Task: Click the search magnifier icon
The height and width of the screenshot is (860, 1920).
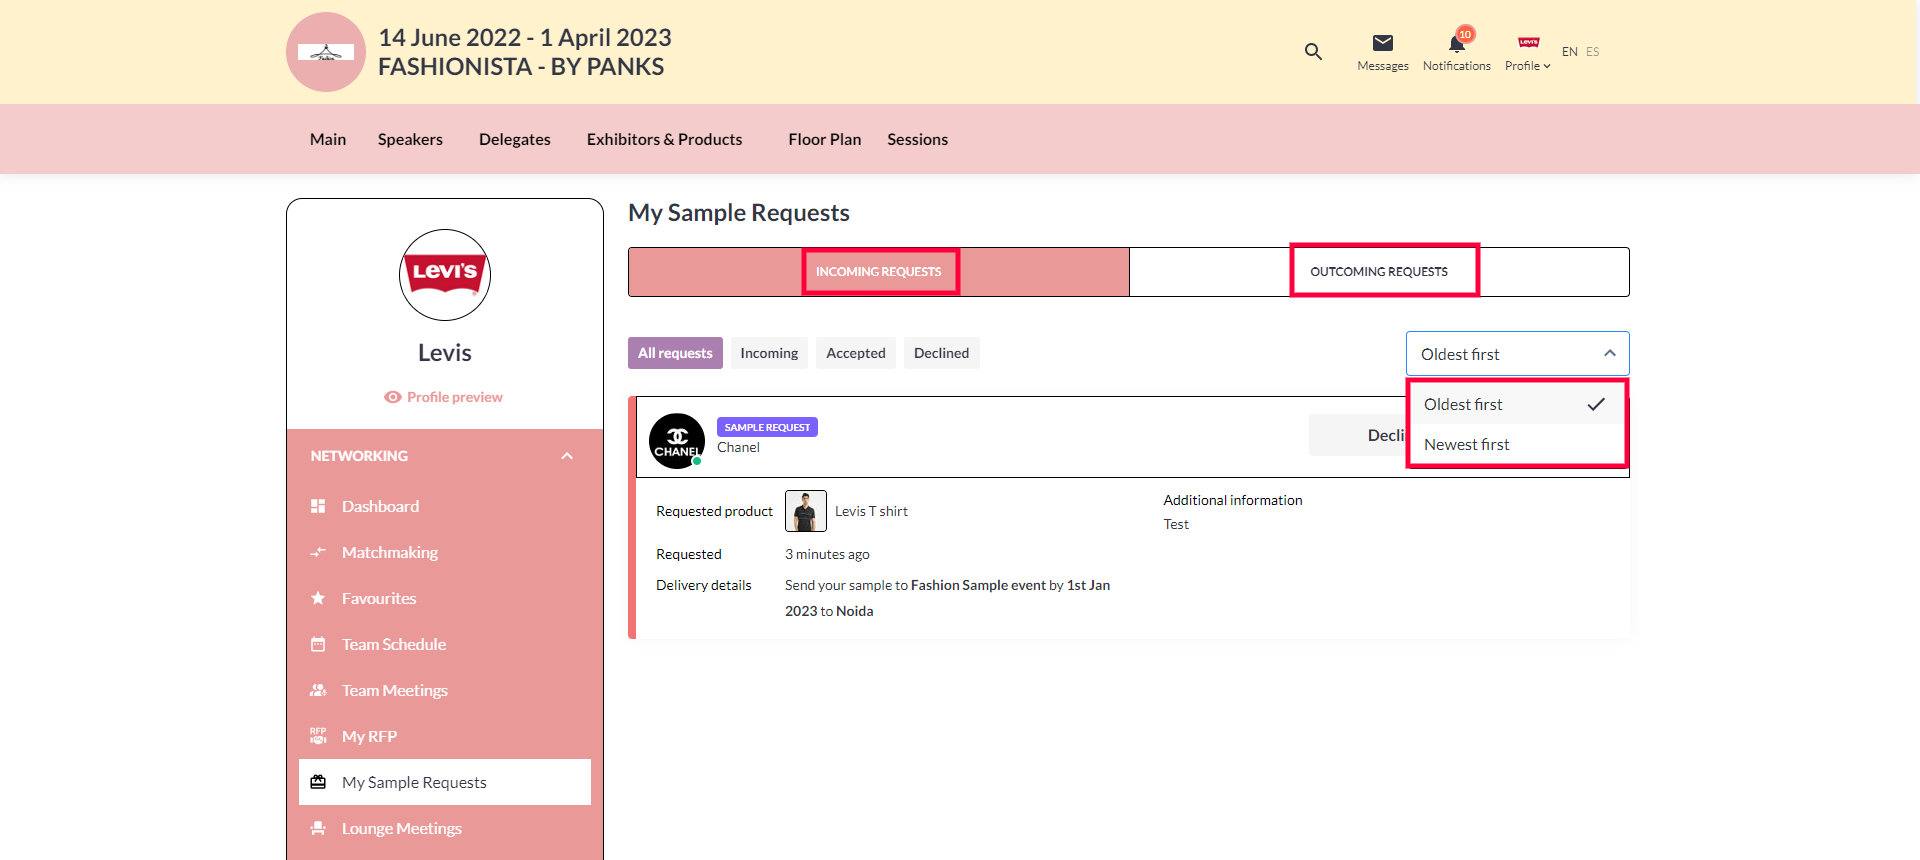Action: pos(1313,52)
